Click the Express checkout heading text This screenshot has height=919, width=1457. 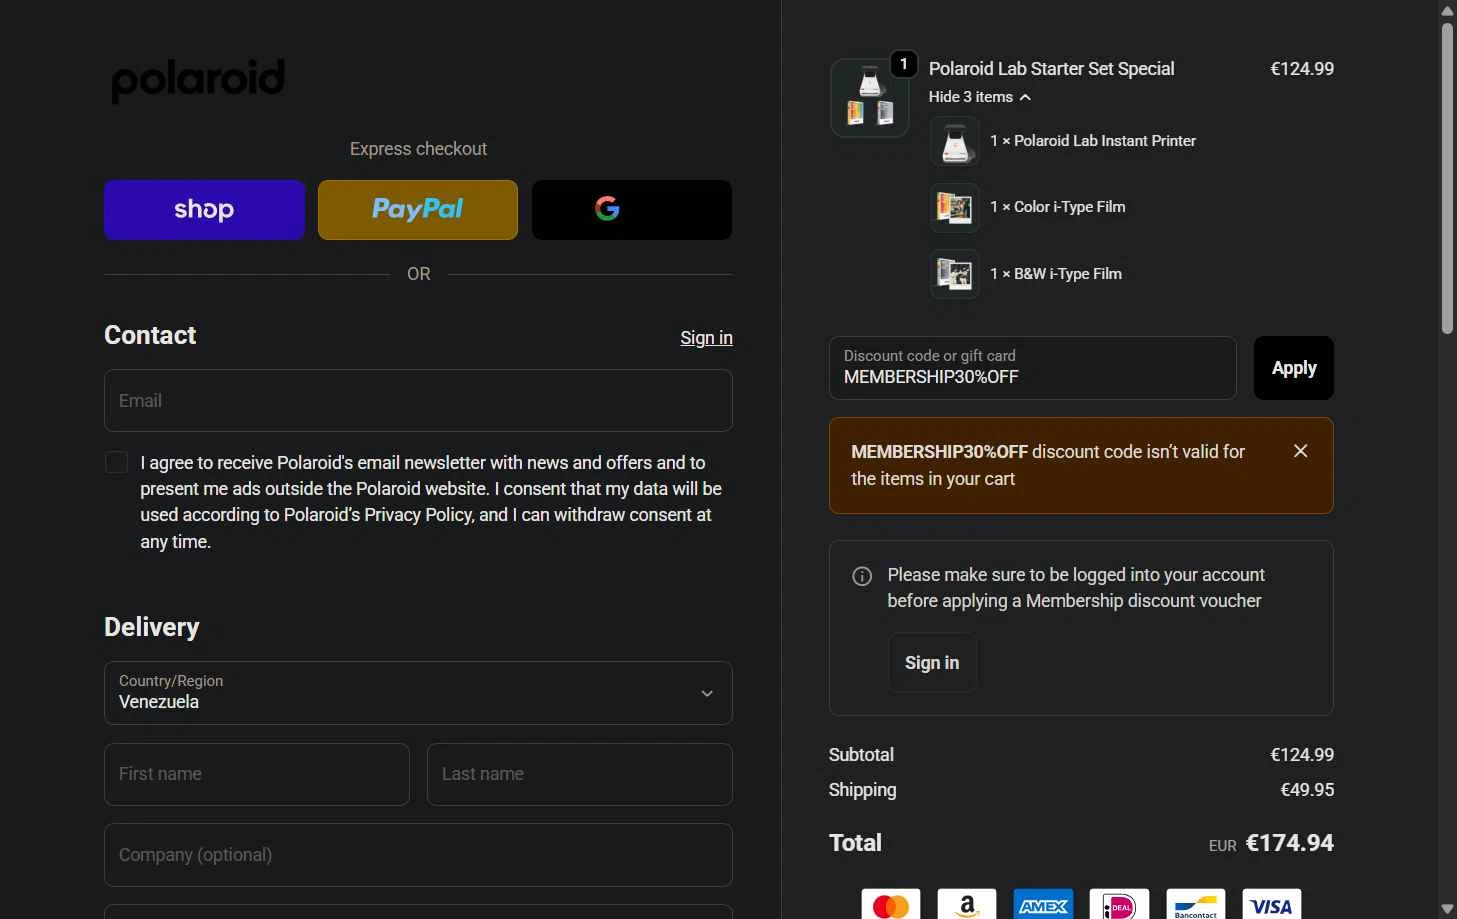pos(418,149)
